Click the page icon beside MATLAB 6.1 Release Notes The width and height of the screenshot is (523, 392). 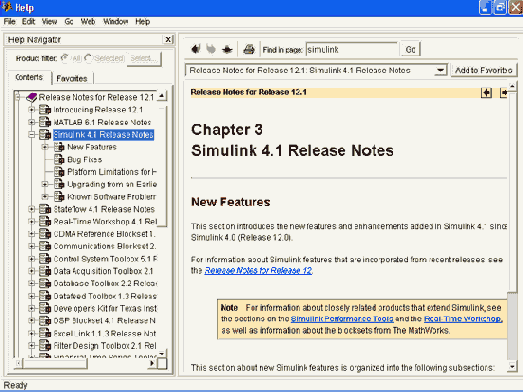[45, 122]
